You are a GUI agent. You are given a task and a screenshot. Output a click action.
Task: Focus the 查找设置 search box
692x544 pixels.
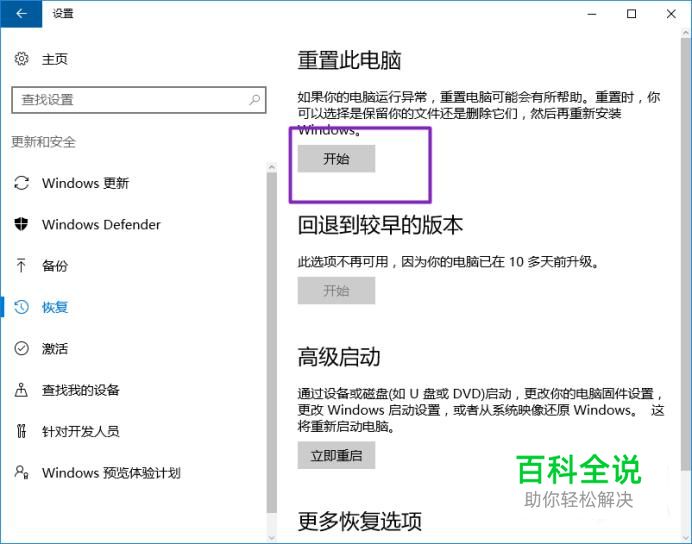click(x=139, y=100)
